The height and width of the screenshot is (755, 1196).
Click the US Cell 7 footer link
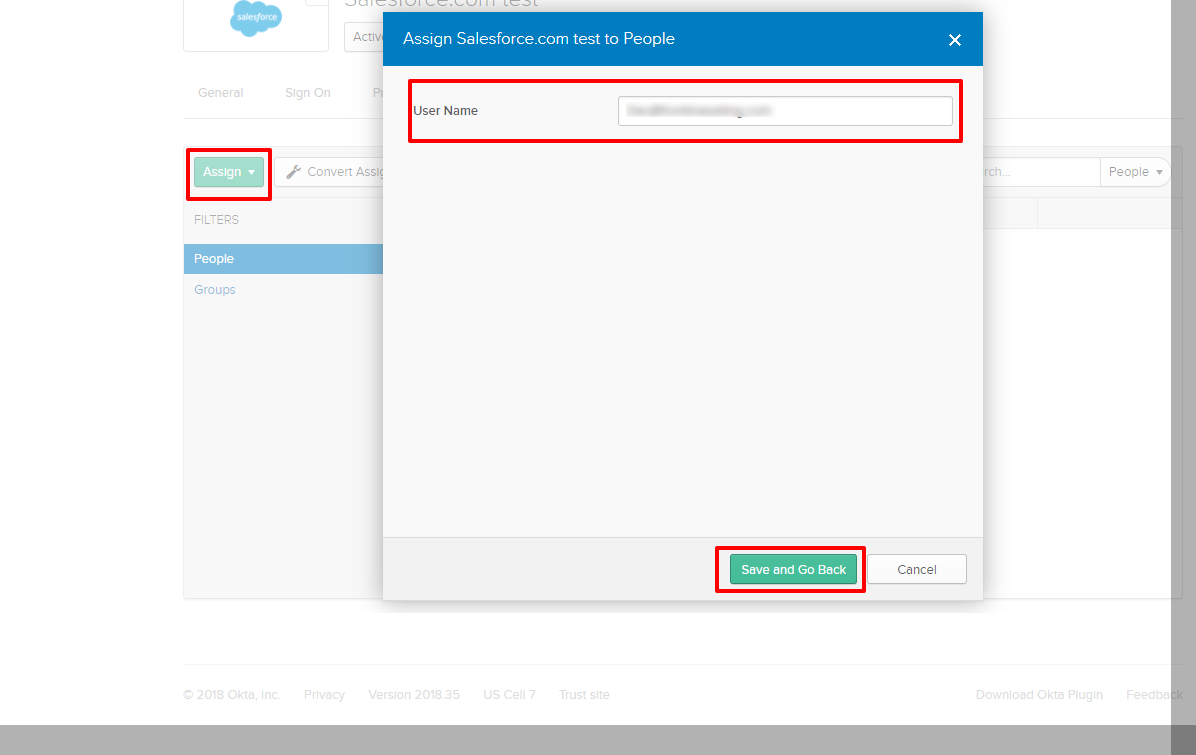[x=509, y=695]
